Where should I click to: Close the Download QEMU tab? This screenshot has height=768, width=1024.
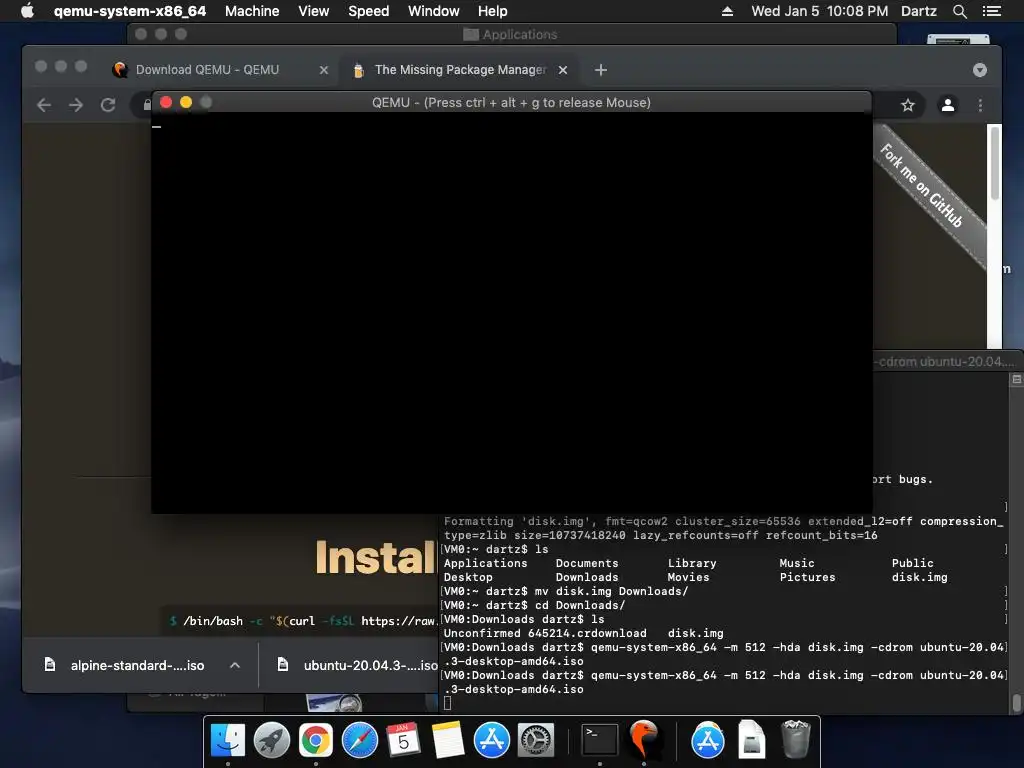click(x=323, y=70)
